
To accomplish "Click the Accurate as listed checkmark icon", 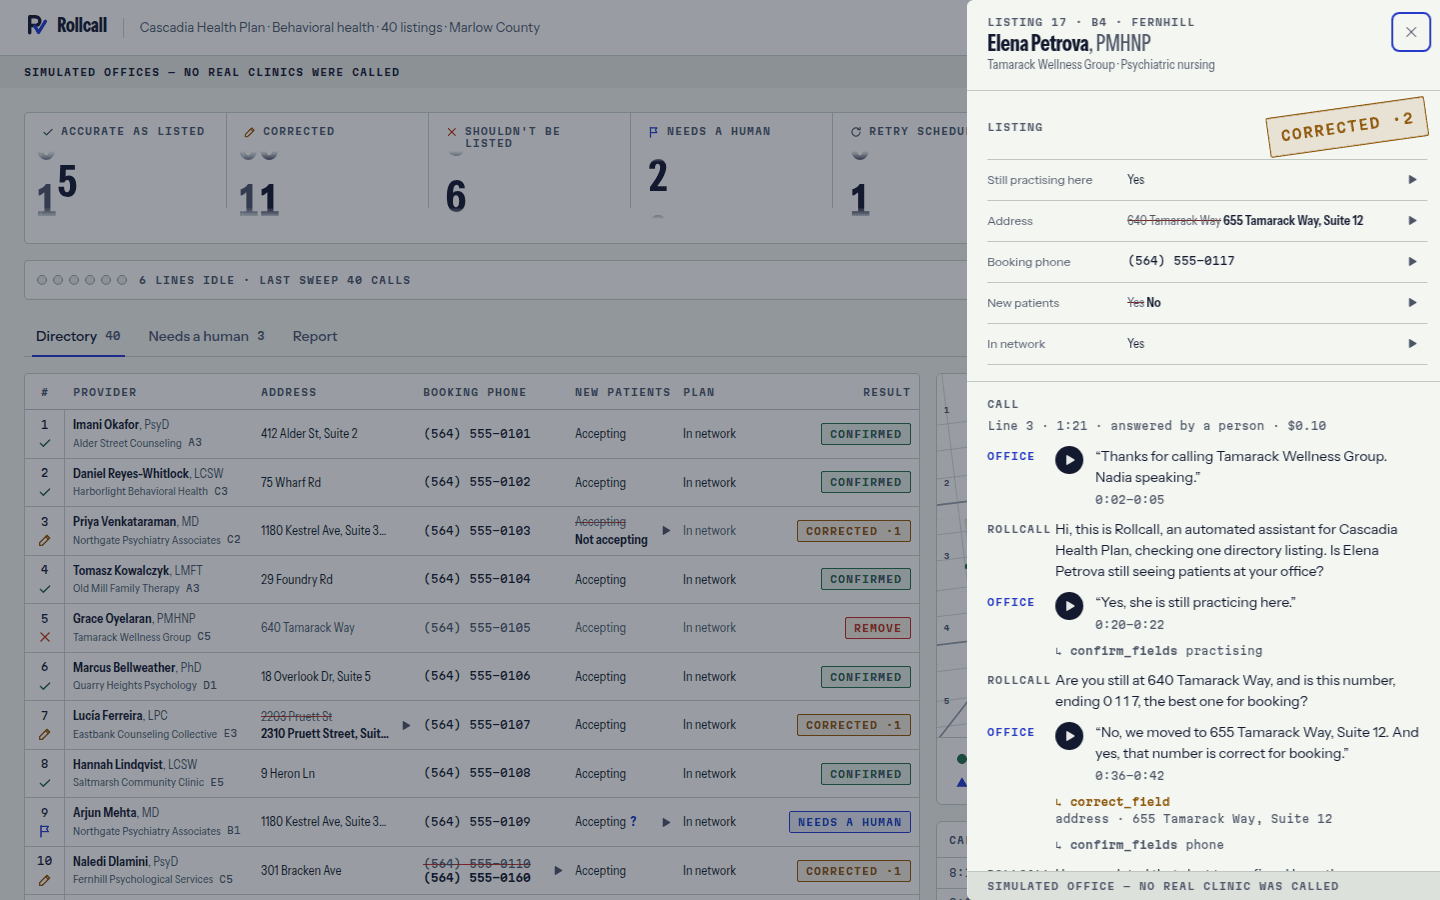I will coord(48,132).
